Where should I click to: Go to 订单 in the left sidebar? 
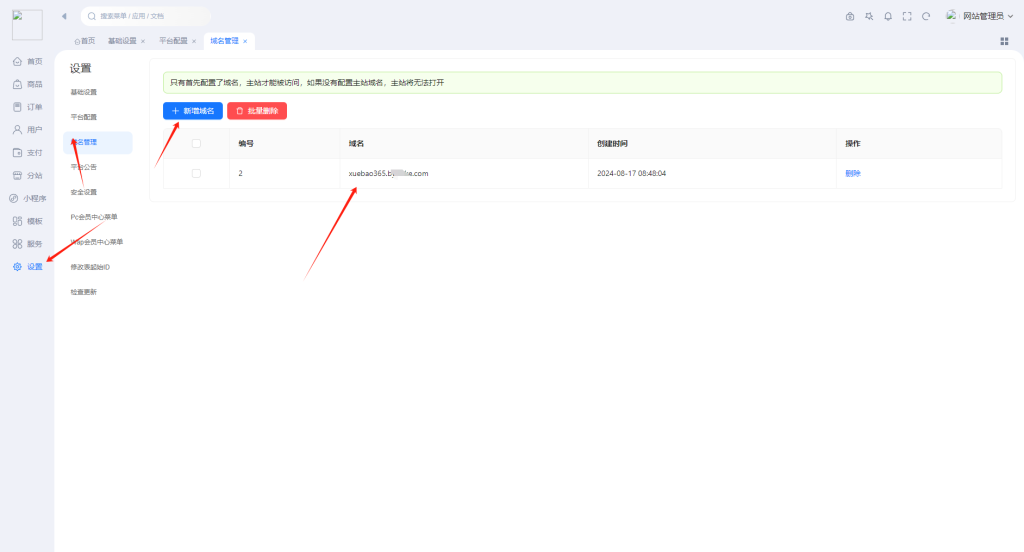click(x=28, y=107)
